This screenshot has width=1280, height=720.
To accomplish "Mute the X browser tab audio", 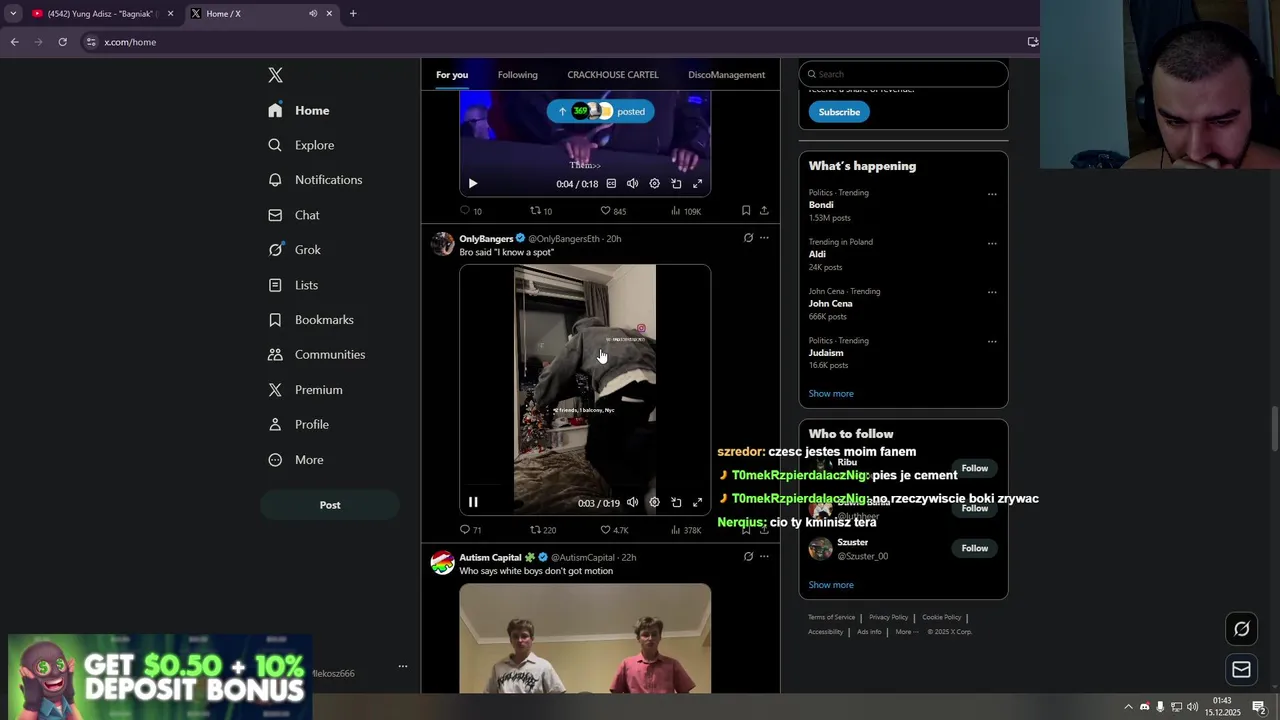I will (x=313, y=13).
